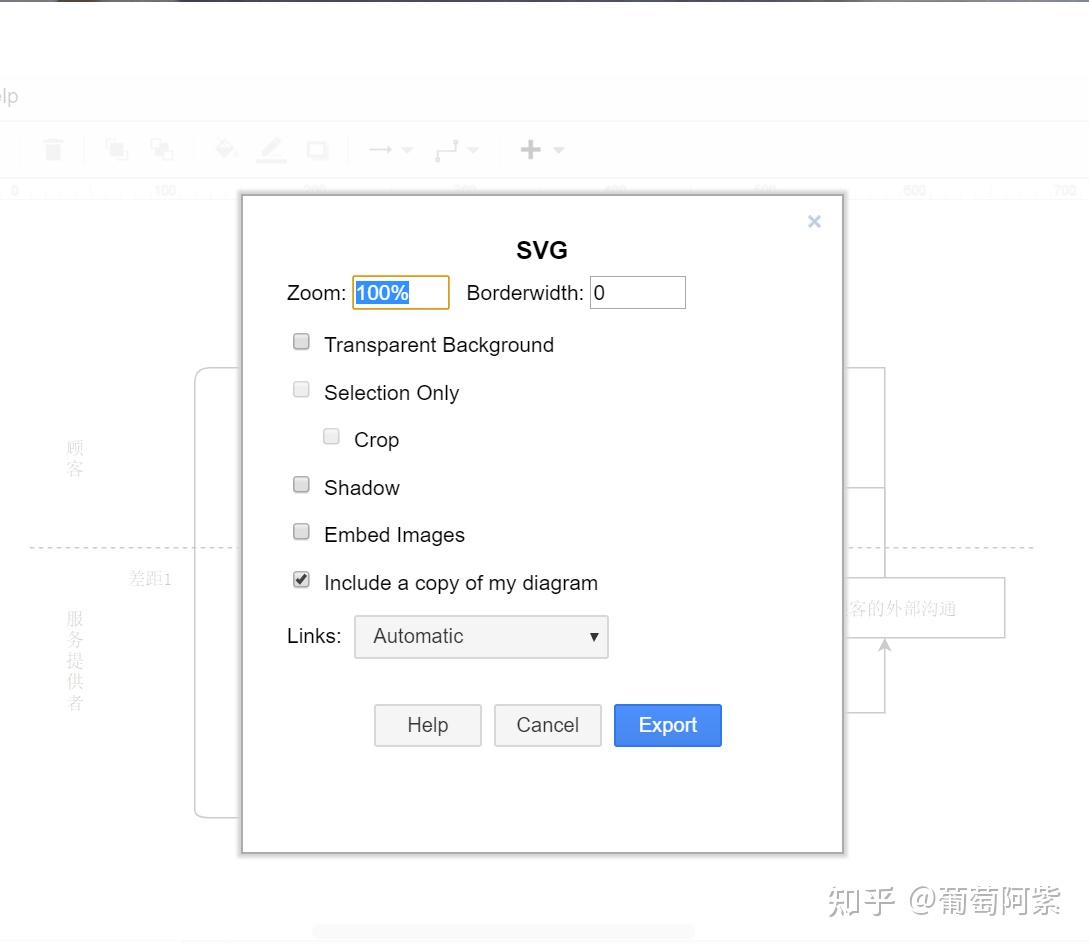Viewport: 1089px width, 945px height.
Task: Open the Links dropdown set to Automatic
Action: [x=481, y=637]
